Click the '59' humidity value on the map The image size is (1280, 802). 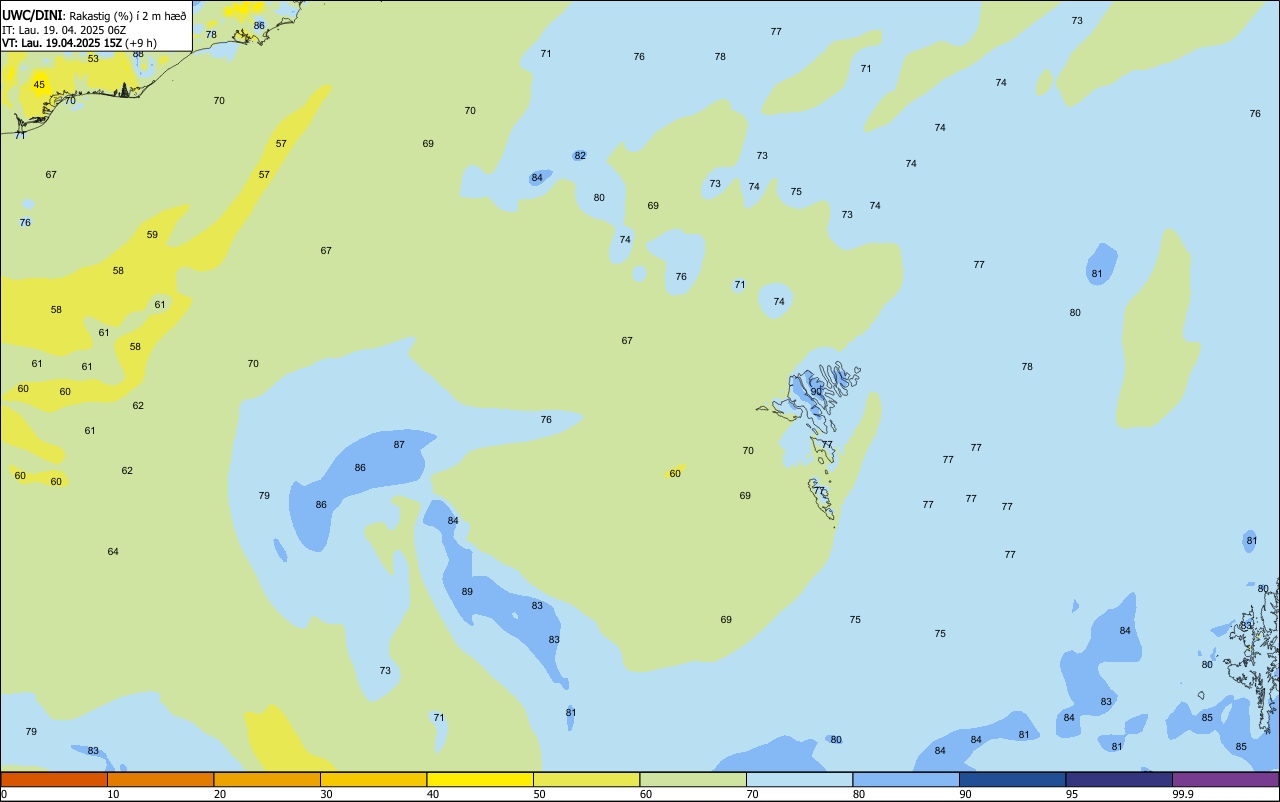coord(152,234)
